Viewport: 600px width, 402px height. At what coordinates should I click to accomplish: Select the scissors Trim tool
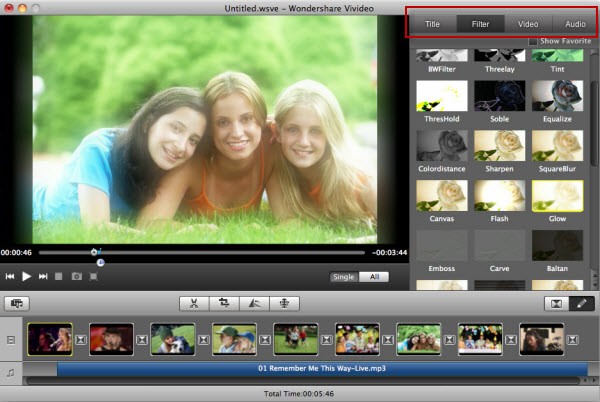pyautogui.click(x=194, y=304)
